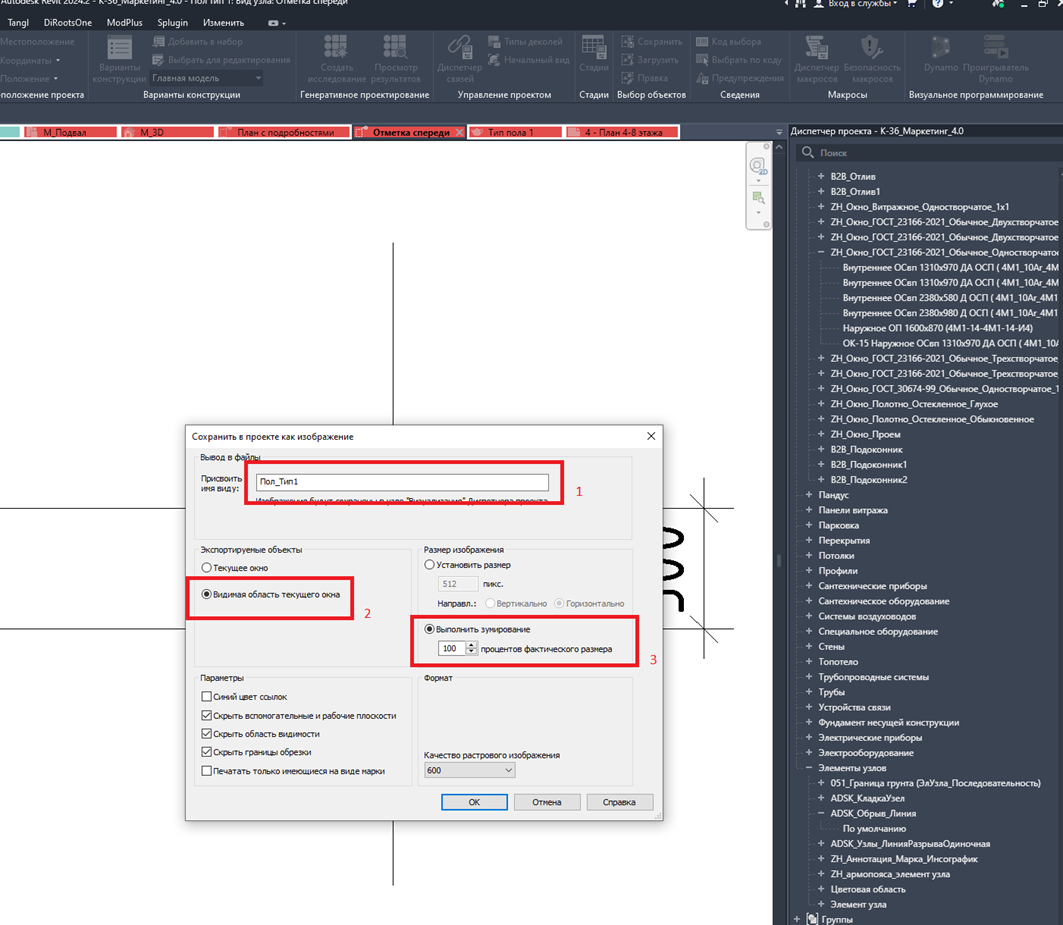Enable Синий цвет ссылок checkbox
The image size is (1063, 925).
pos(207,696)
